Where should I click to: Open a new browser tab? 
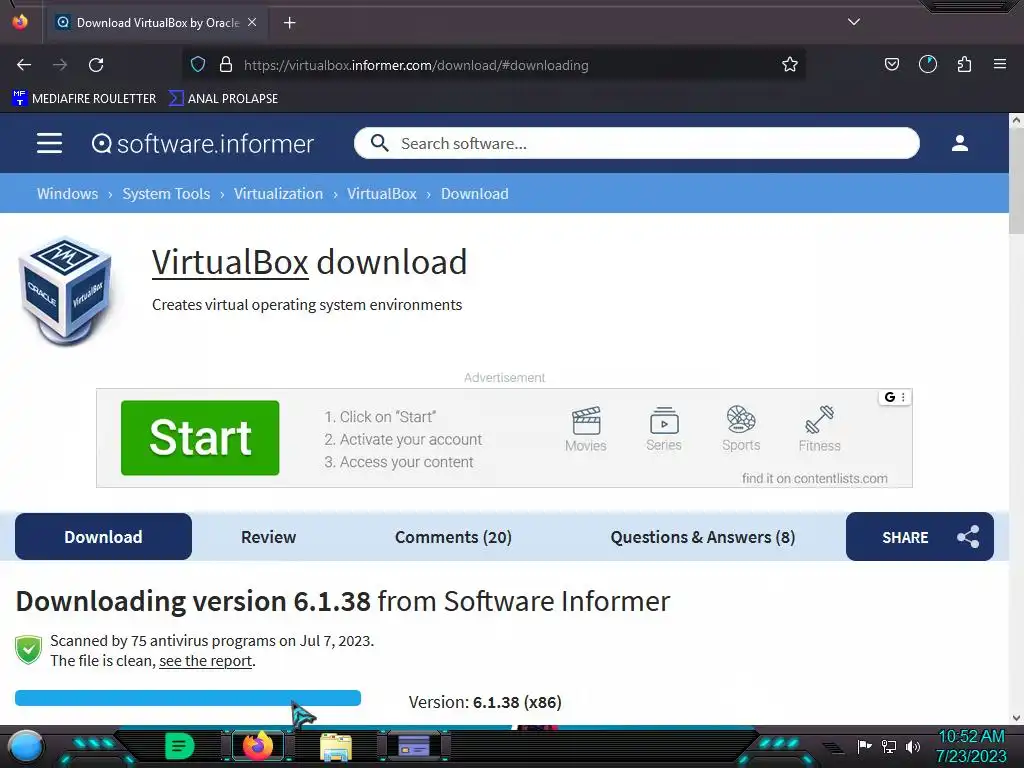[x=289, y=23]
